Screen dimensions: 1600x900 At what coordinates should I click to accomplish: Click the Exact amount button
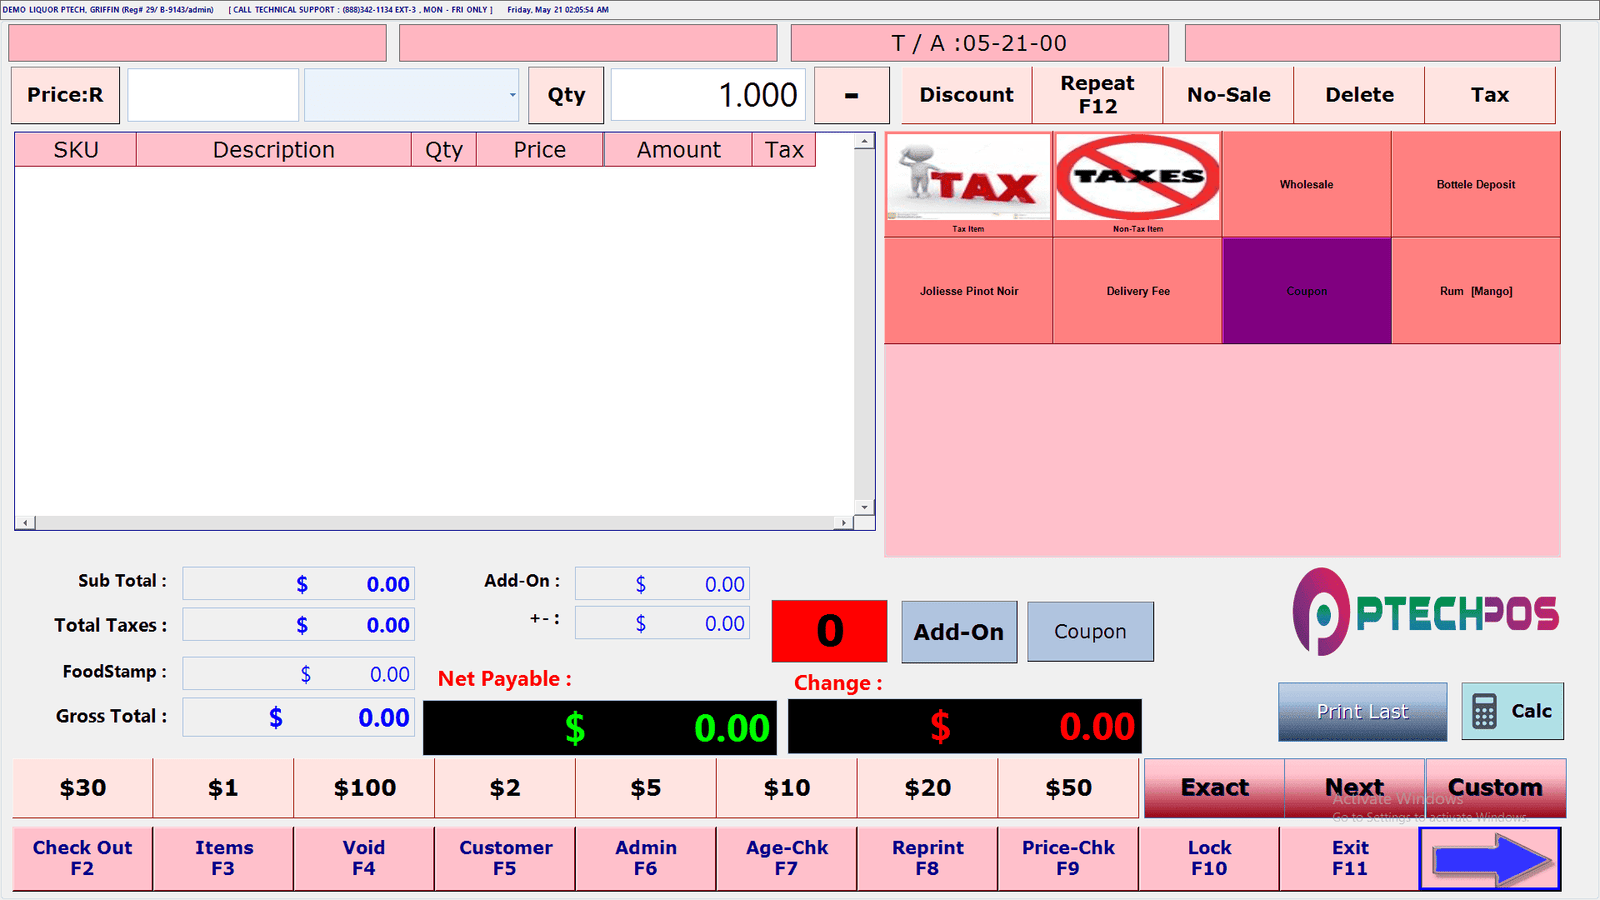(1214, 788)
